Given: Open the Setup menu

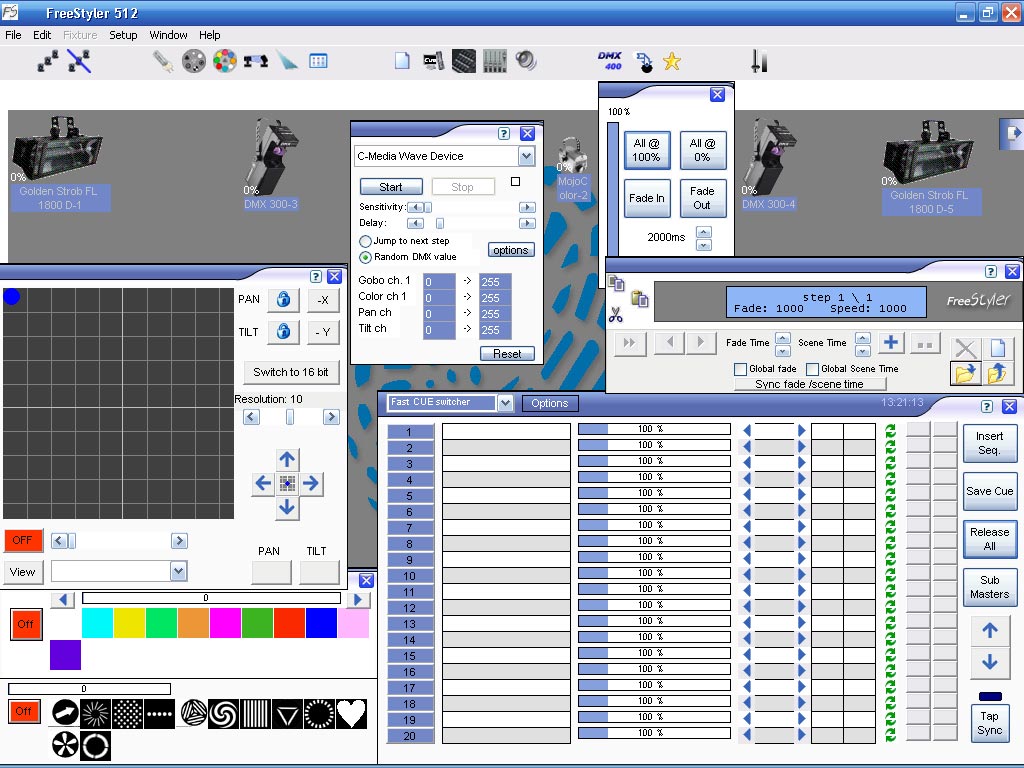Looking at the screenshot, I should (123, 35).
